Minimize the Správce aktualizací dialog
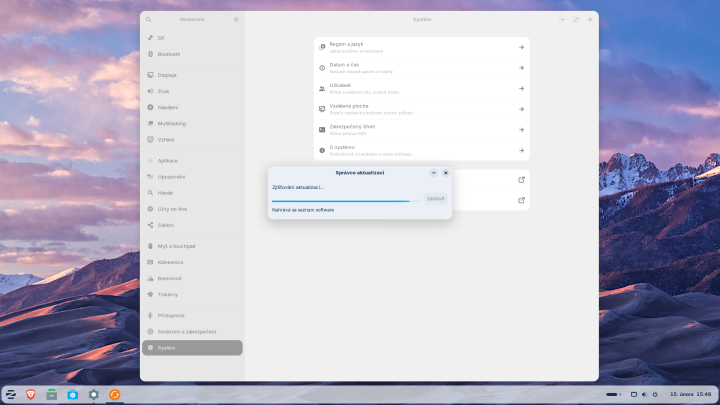720x405 pixels. (x=433, y=173)
